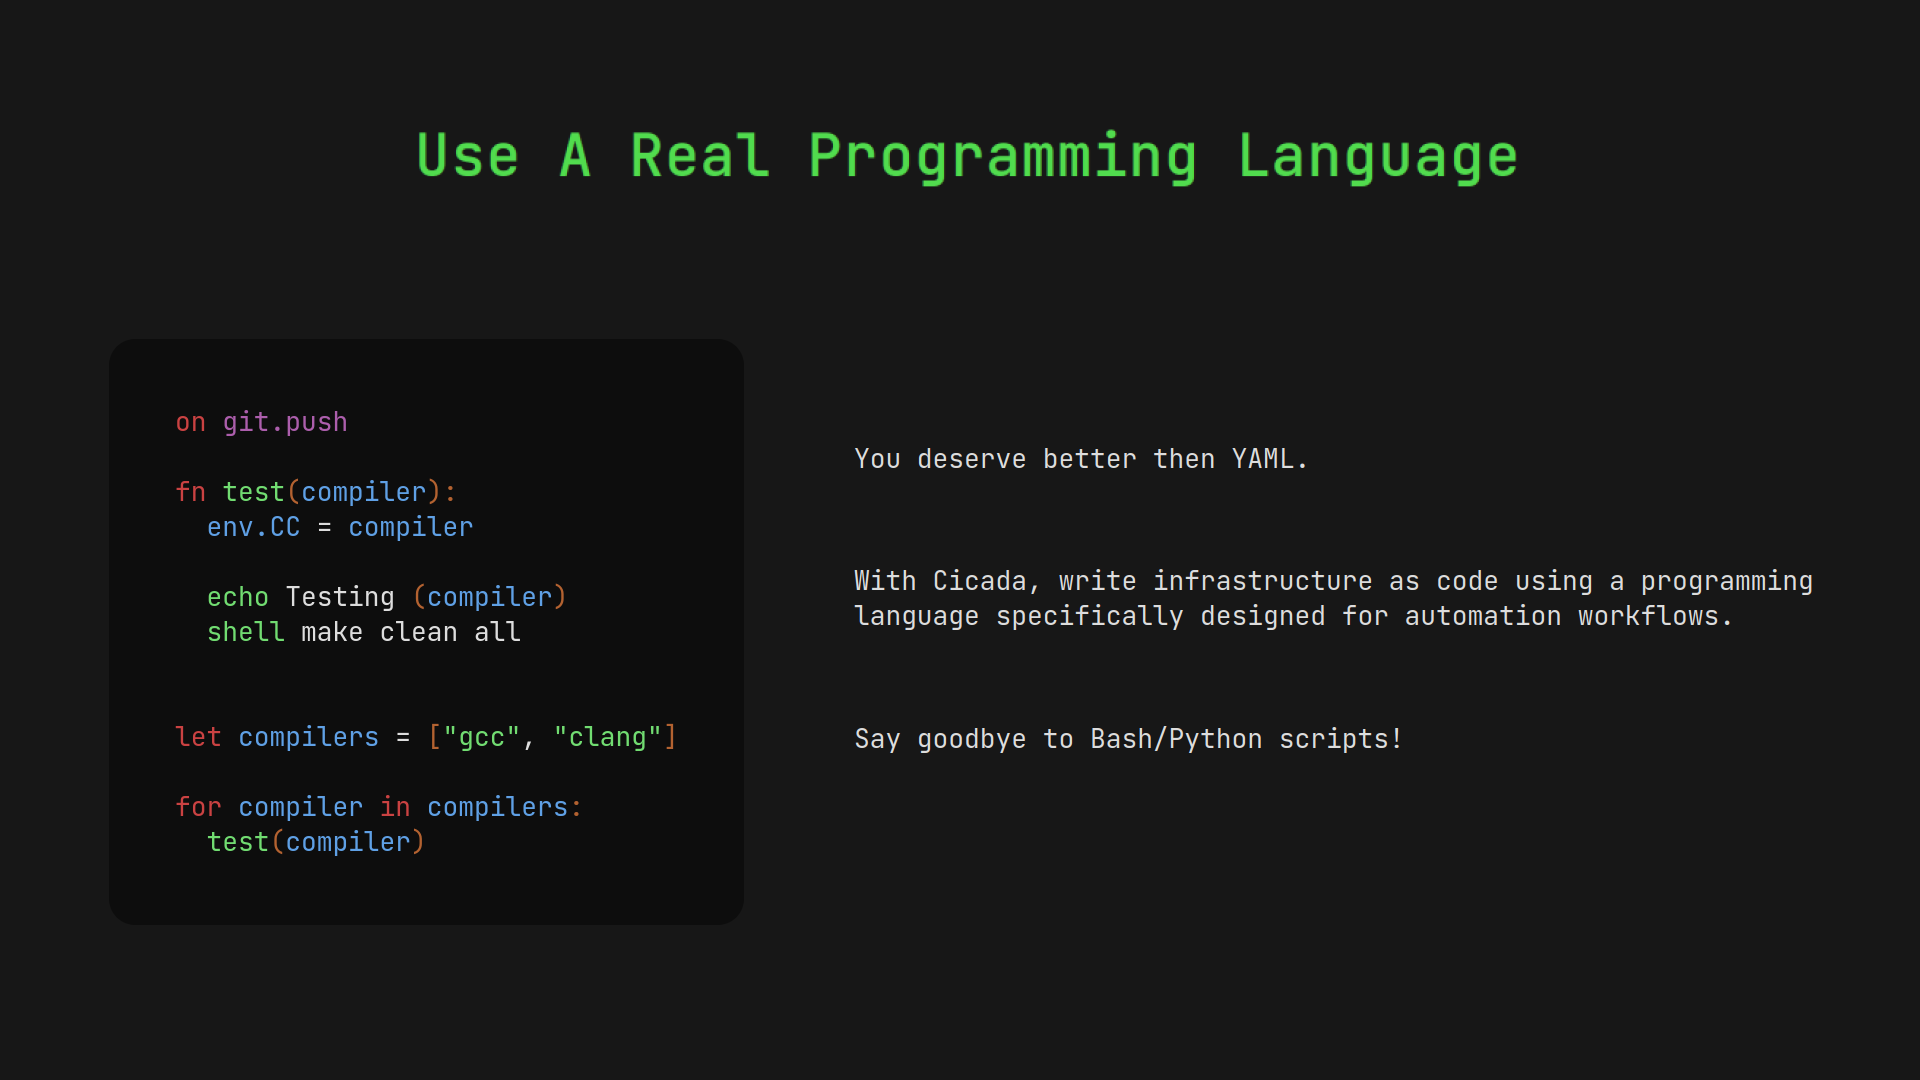
Task: Click the 'shell' command in code
Action: pyautogui.click(x=245, y=632)
